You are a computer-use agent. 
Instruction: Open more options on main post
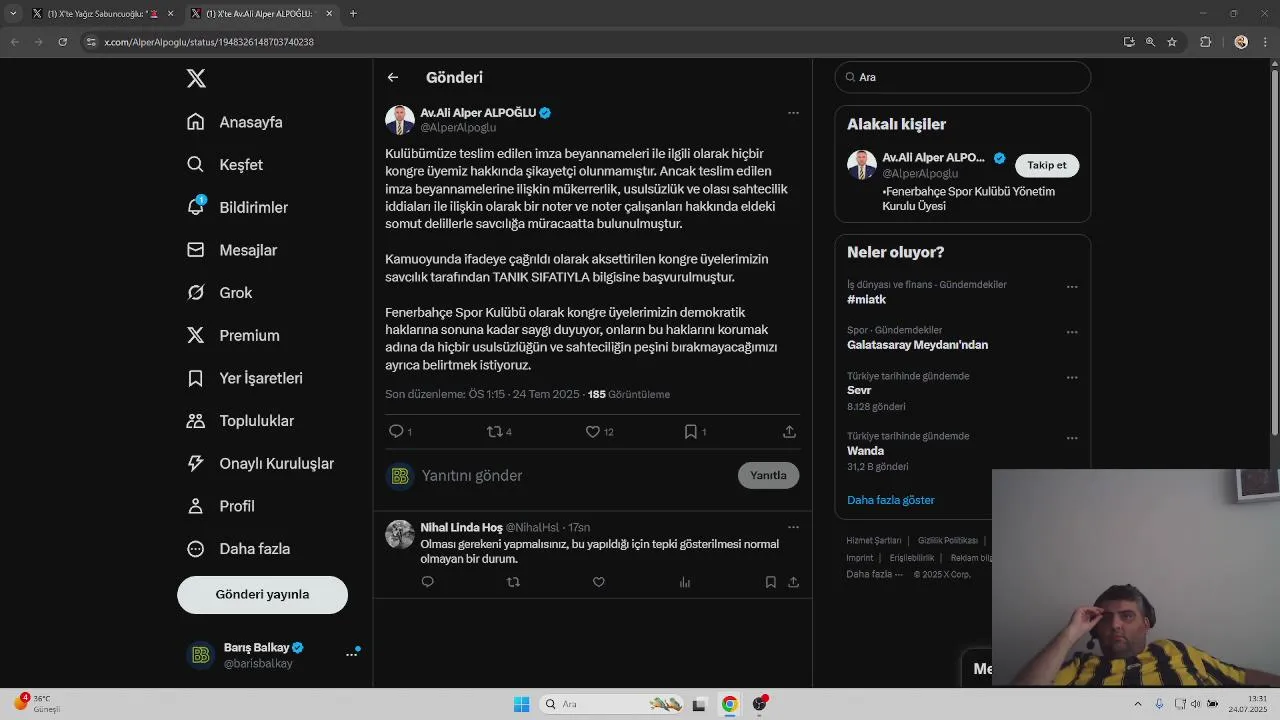pos(793,113)
